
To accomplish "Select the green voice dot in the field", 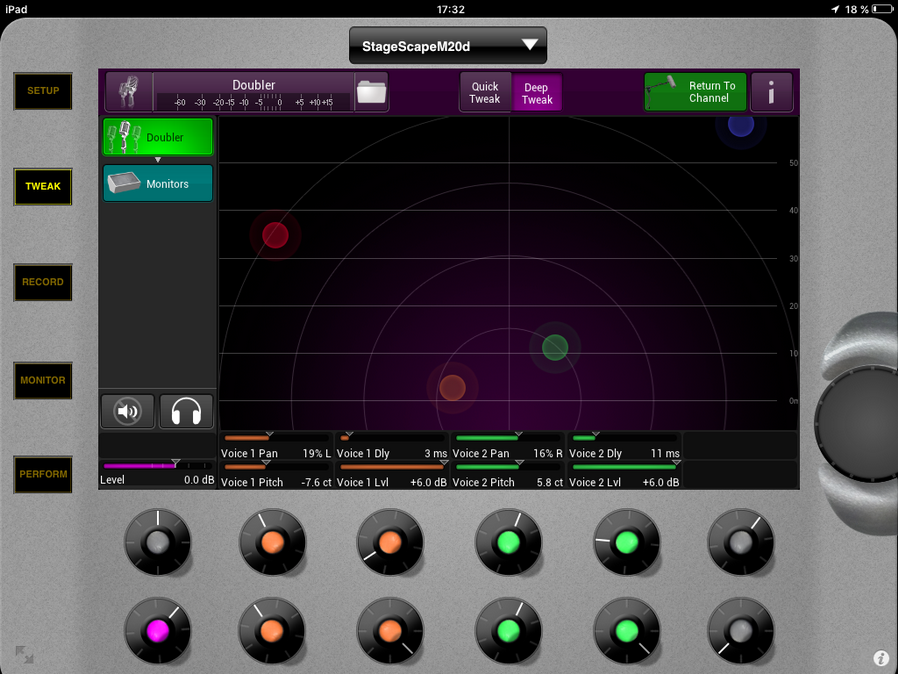I will pos(555,347).
